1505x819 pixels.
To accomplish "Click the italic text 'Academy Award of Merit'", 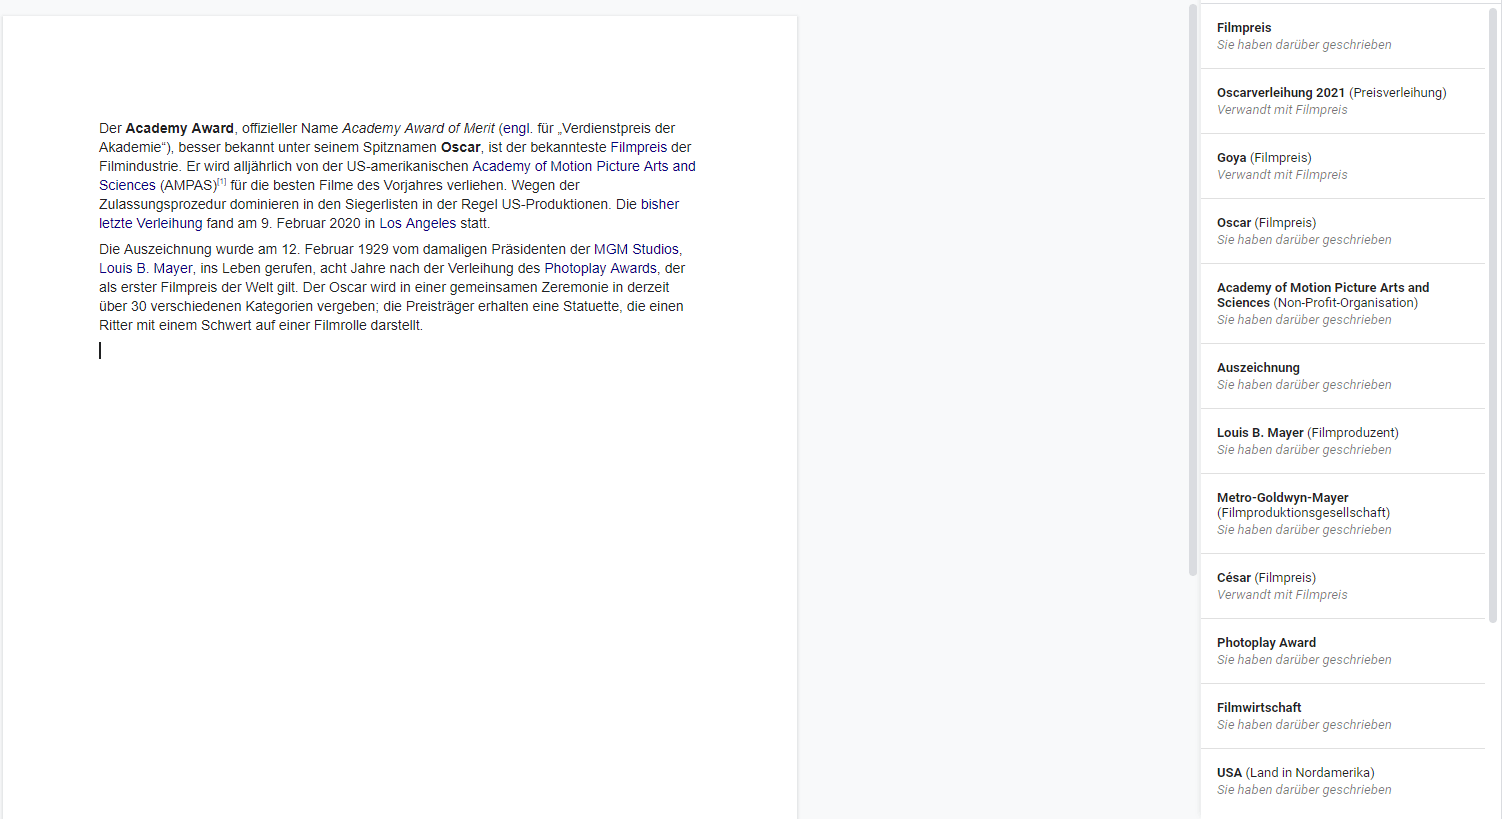I will point(418,128).
